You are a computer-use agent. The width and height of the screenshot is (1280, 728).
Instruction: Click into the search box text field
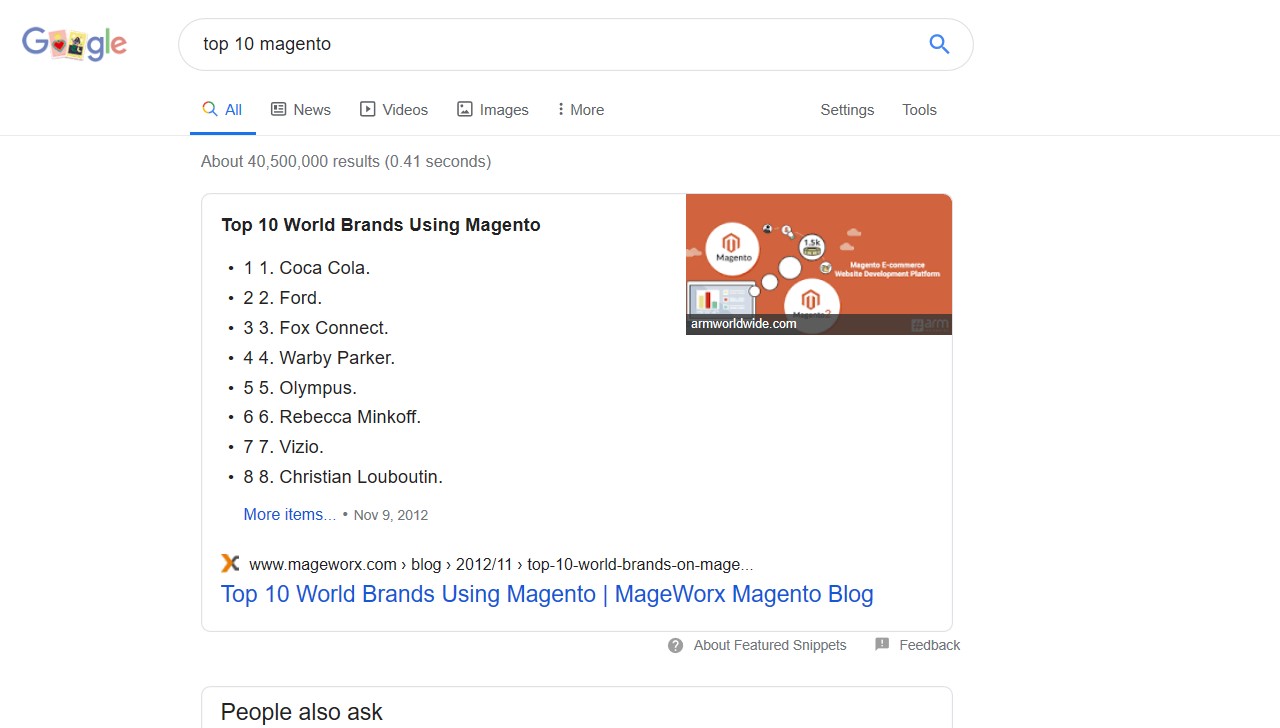point(550,44)
